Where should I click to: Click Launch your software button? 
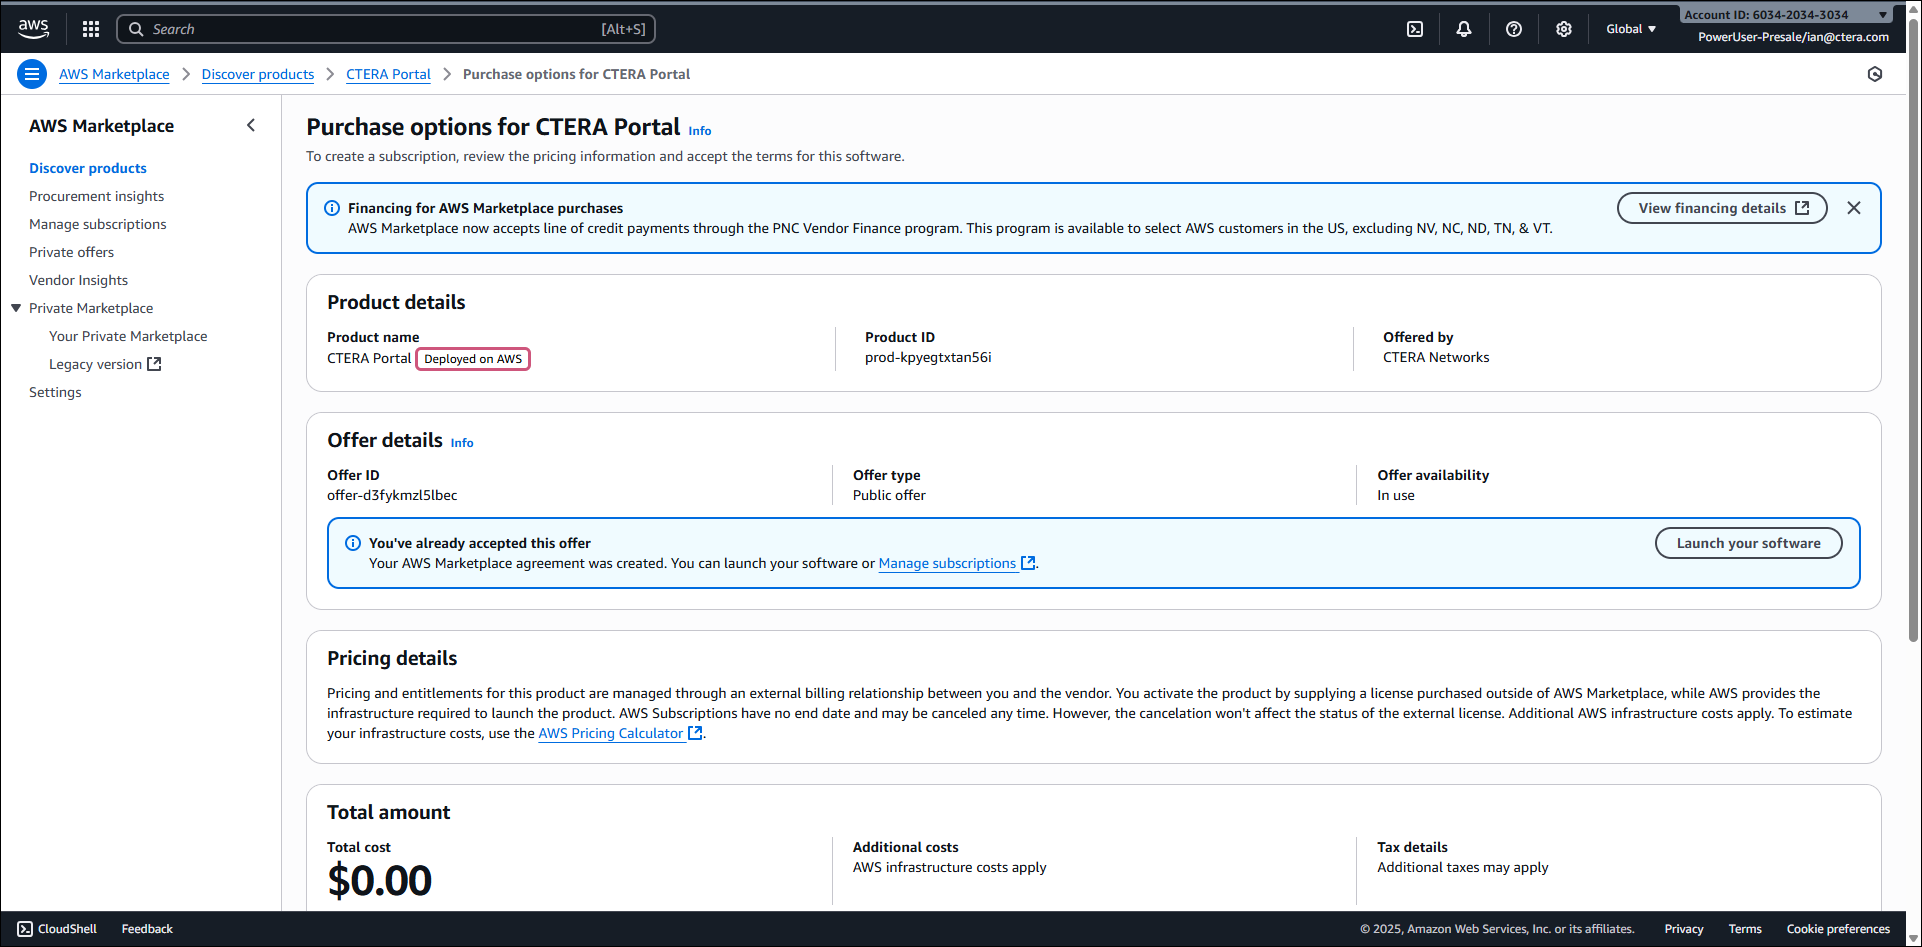tap(1748, 543)
